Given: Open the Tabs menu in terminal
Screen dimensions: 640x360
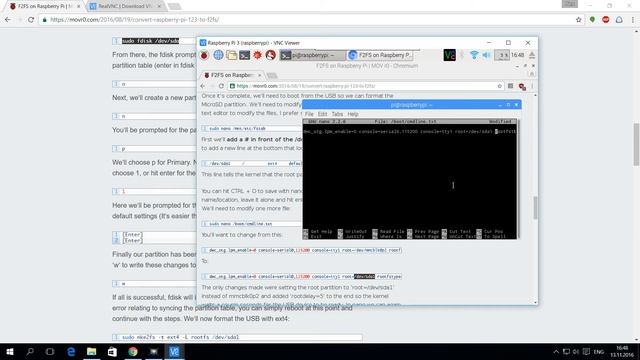Looking at the screenshot, I should (337, 114).
